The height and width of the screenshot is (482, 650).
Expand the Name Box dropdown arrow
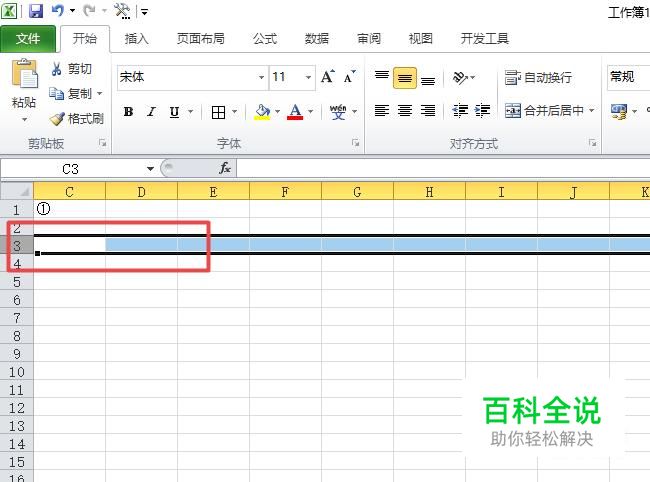pyautogui.click(x=150, y=169)
